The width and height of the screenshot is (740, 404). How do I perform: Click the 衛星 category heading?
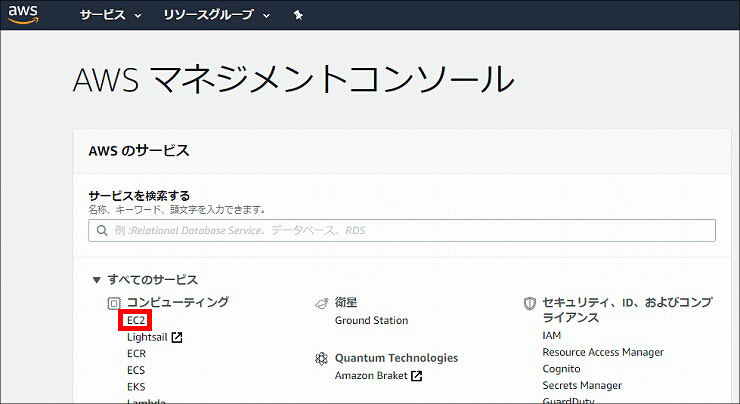(346, 302)
